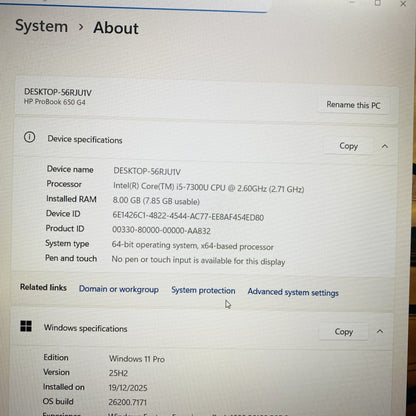Screen dimensions: 416x416
Task: Click the System type label
Action: (67, 244)
